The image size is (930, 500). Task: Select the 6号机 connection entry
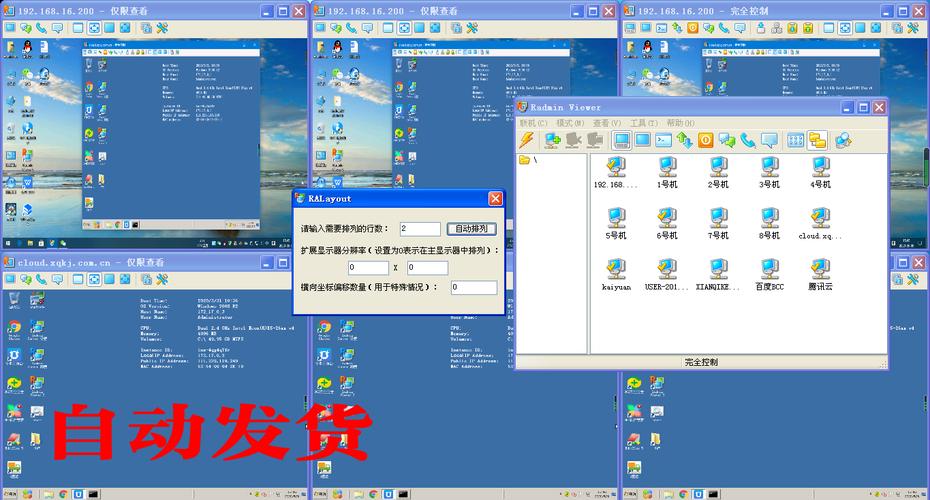(667, 224)
